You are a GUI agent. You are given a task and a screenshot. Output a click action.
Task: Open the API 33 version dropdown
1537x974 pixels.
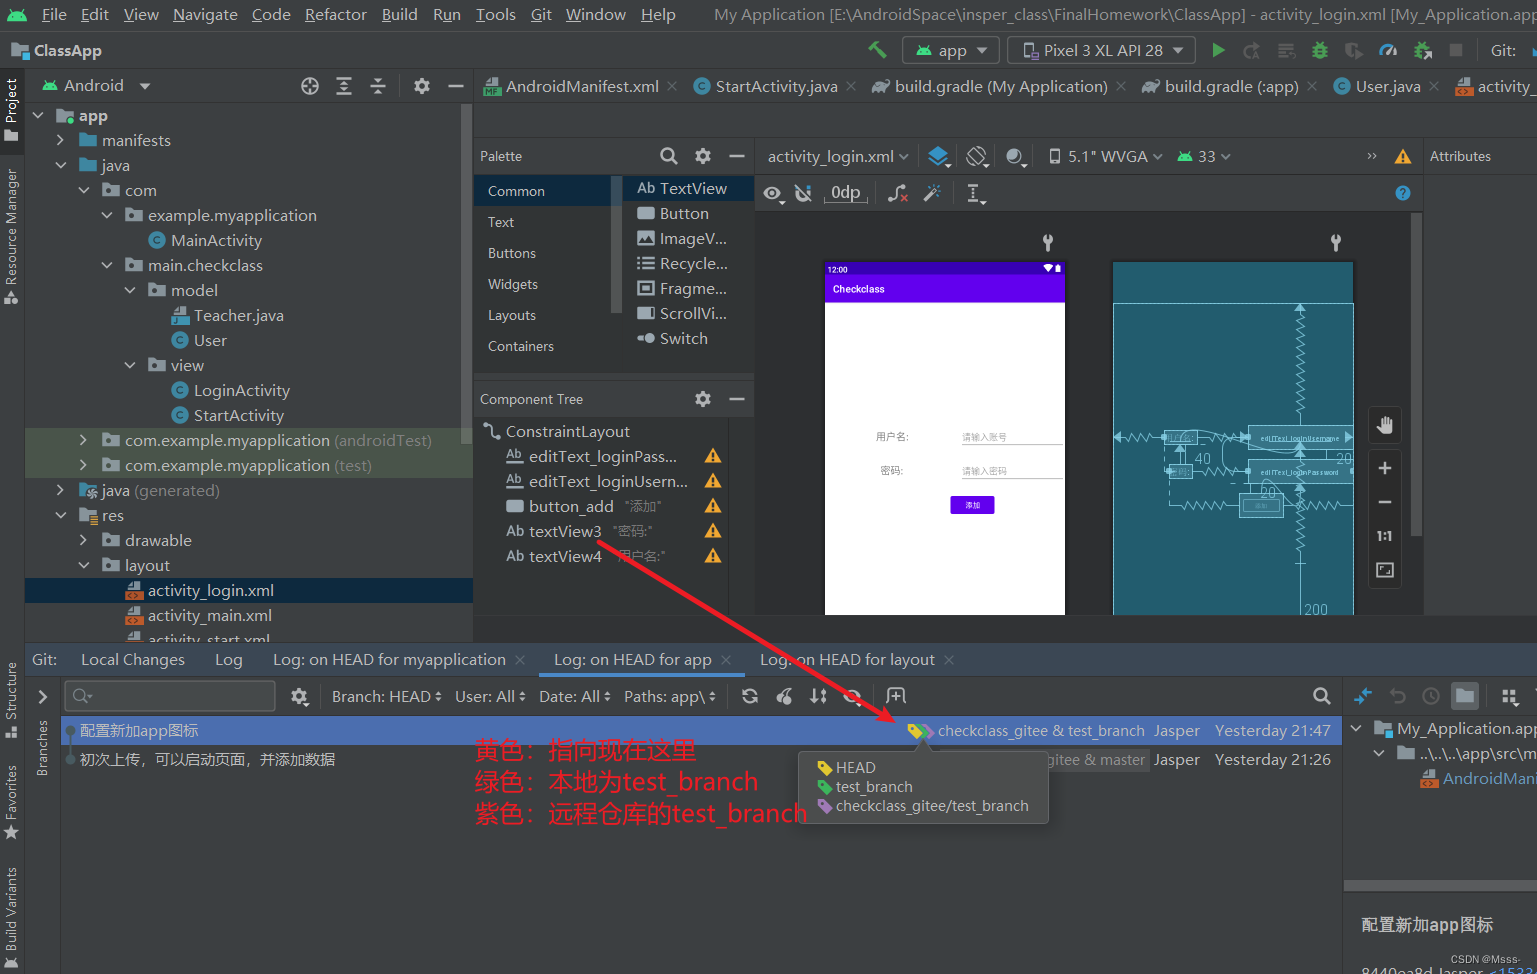coord(1204,156)
